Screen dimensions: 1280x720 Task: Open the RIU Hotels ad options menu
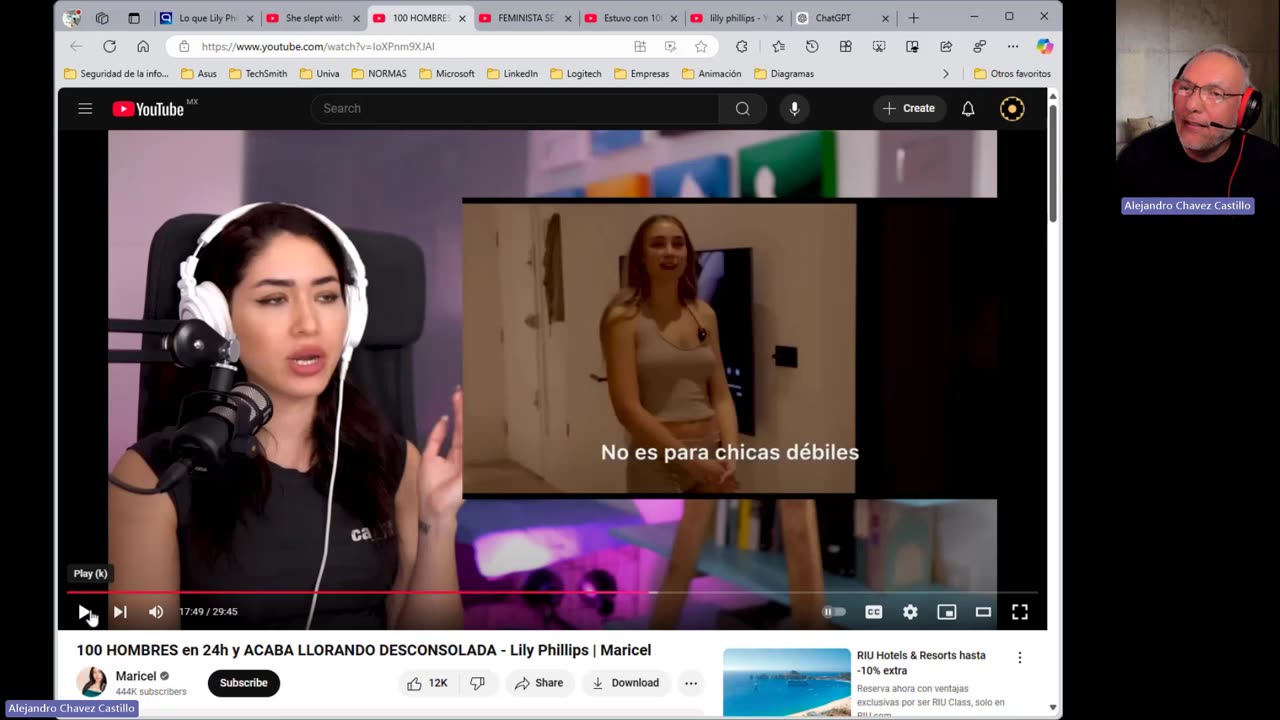tap(1020, 658)
